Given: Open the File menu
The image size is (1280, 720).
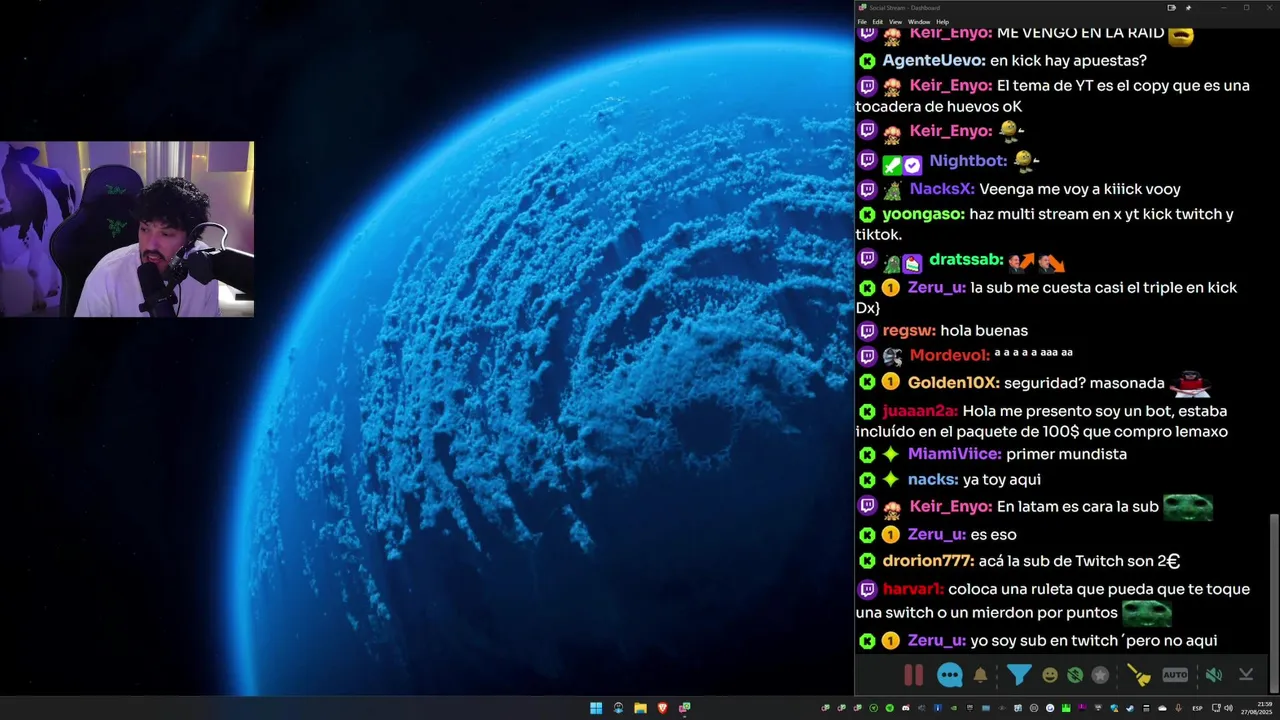Looking at the screenshot, I should (x=862, y=21).
